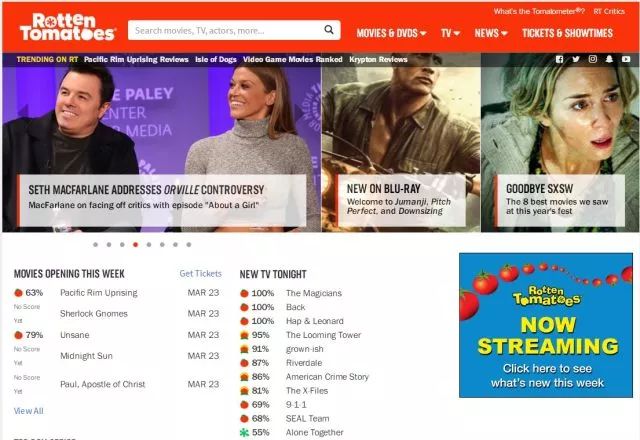The image size is (640, 440).
Task: Click tomato icon beside Riverdale 87%
Action: 244,363
